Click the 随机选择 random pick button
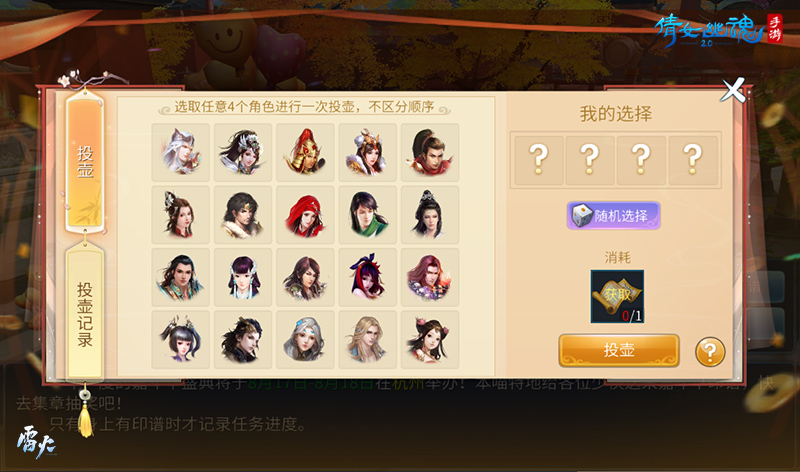The image size is (800, 472). 614,215
